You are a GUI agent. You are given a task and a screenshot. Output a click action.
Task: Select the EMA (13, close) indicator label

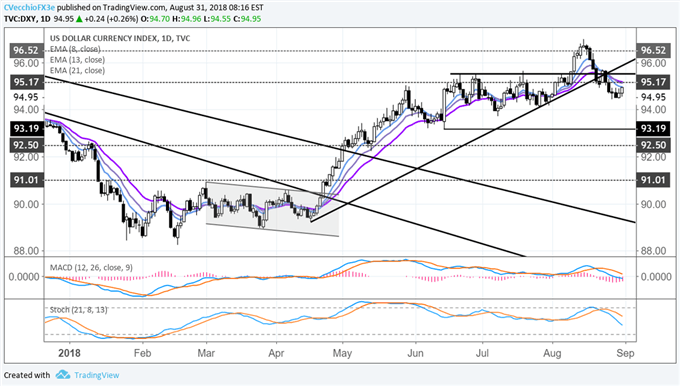pyautogui.click(x=77, y=60)
